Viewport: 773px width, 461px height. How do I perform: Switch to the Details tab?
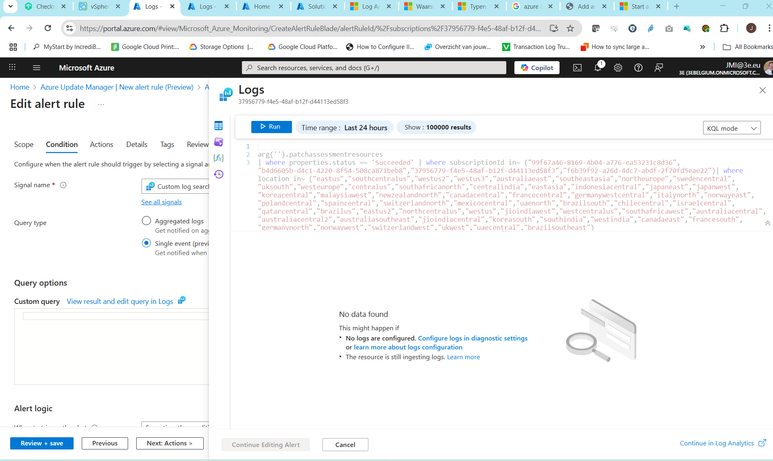click(x=137, y=144)
